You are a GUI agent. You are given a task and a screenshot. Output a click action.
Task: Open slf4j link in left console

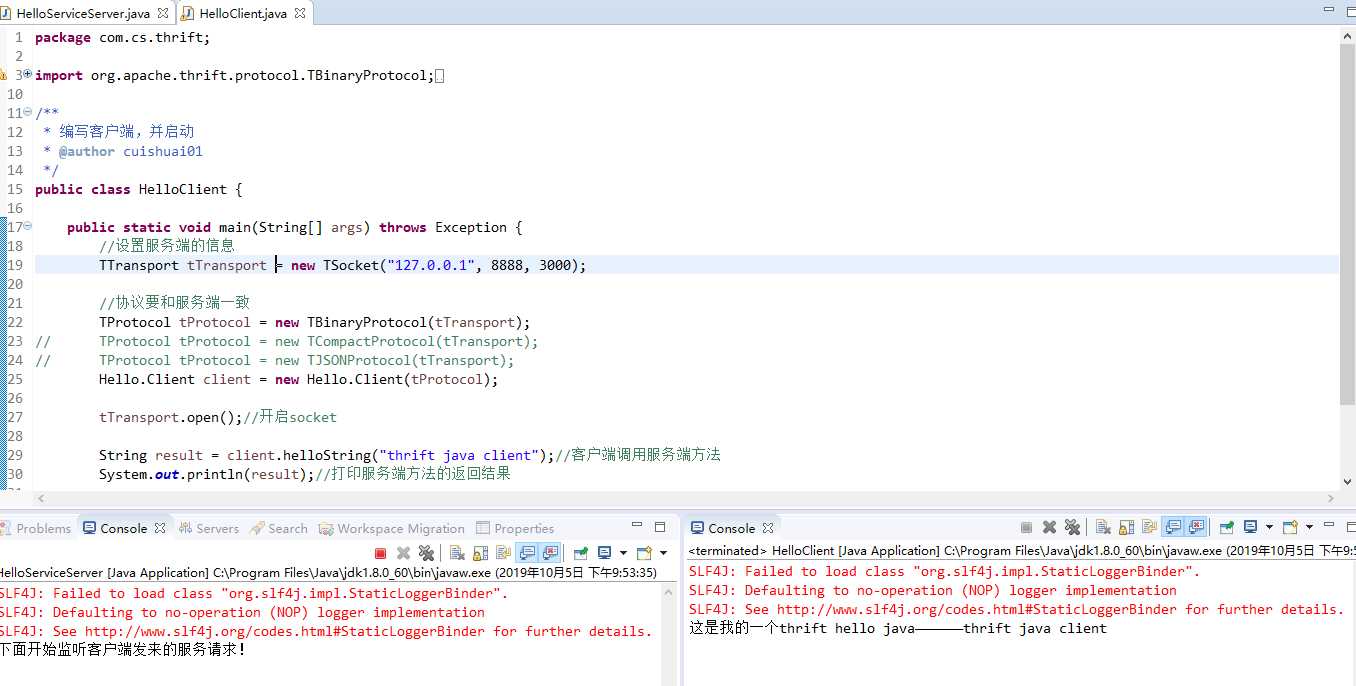point(283,631)
